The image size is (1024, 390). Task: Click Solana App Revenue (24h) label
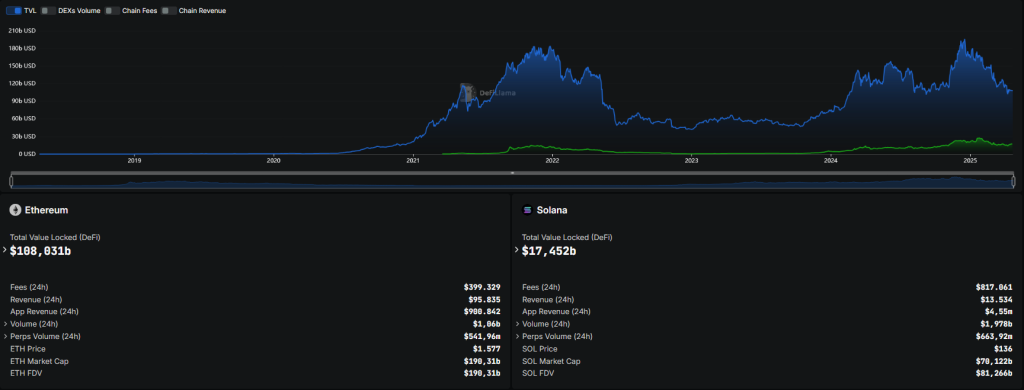click(556, 312)
